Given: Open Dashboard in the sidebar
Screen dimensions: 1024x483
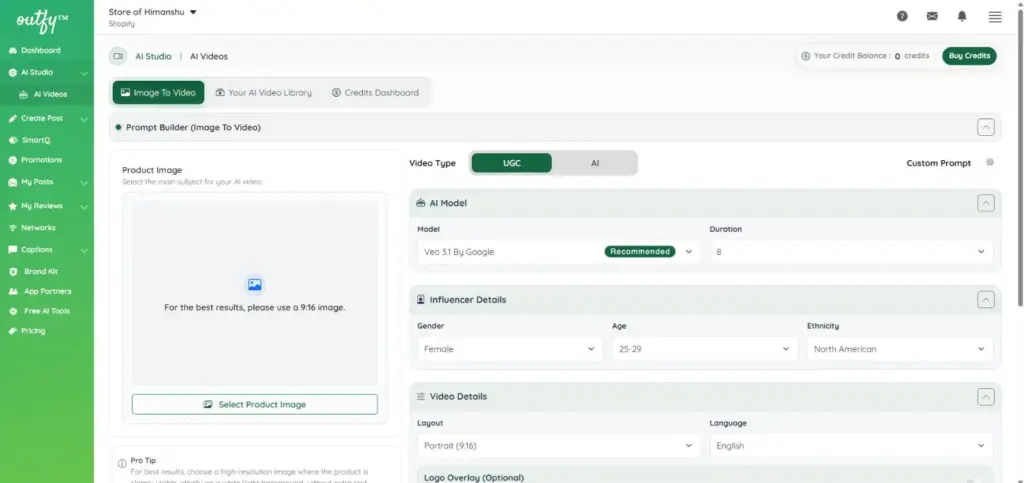Looking at the screenshot, I should click(x=40, y=50).
